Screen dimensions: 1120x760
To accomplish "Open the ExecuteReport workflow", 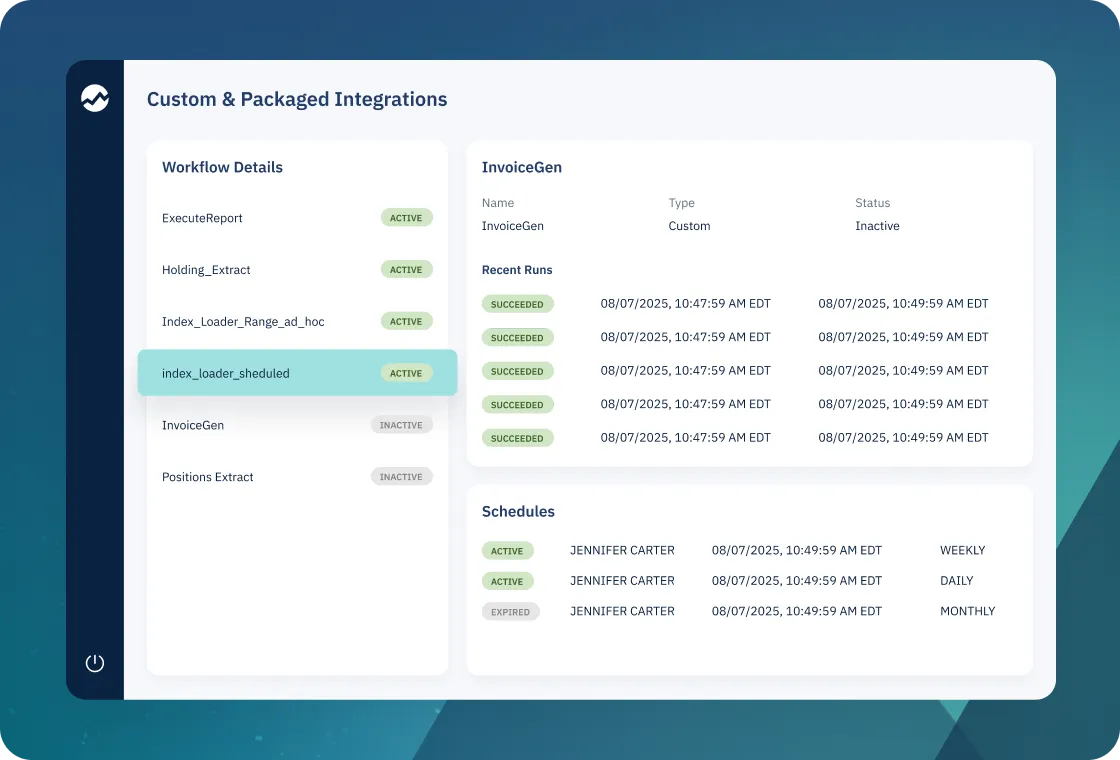I will [297, 218].
